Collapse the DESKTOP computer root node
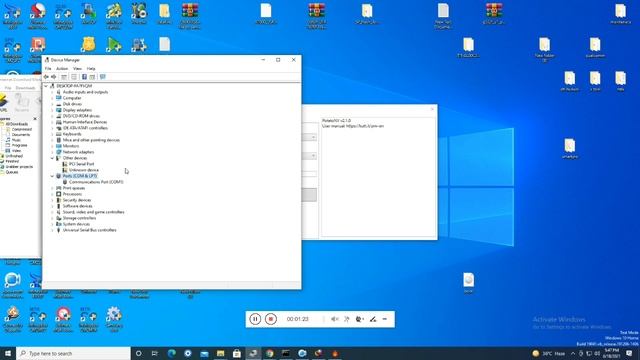 (x=46, y=86)
